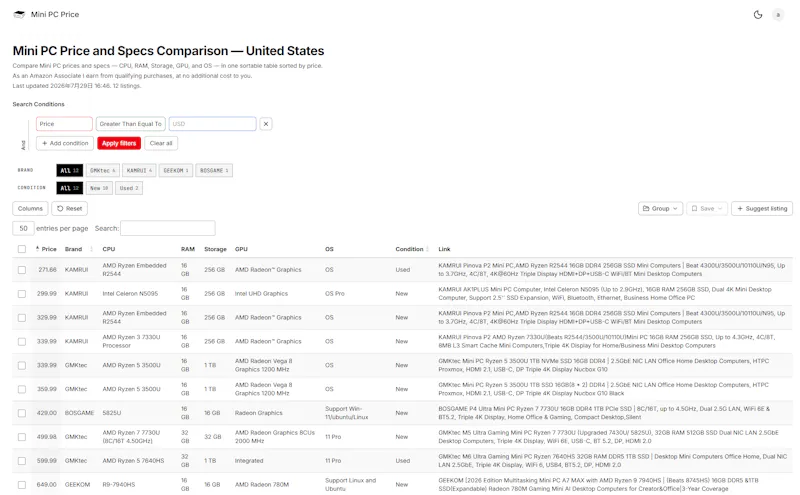The width and height of the screenshot is (800, 495).
Task: Click the R9-7940HS CPU cell
Action: pos(119,485)
